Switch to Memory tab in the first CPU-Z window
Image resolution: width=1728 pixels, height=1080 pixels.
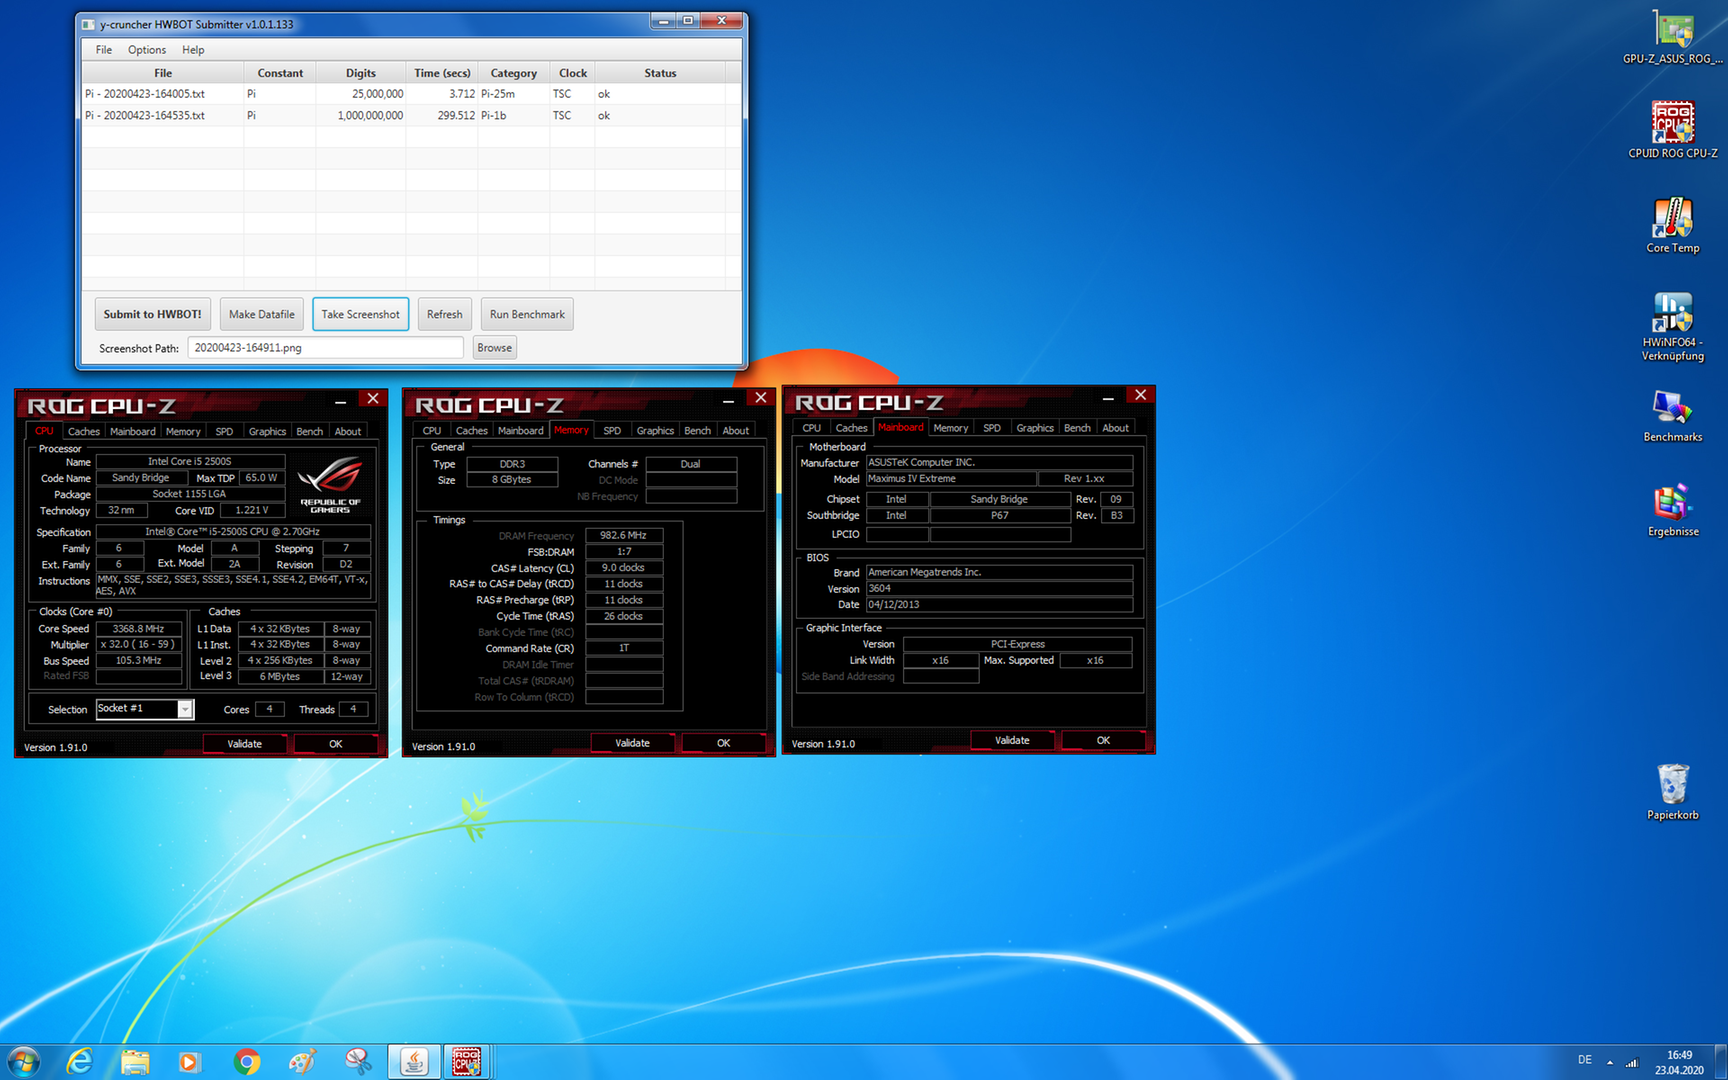coord(183,432)
